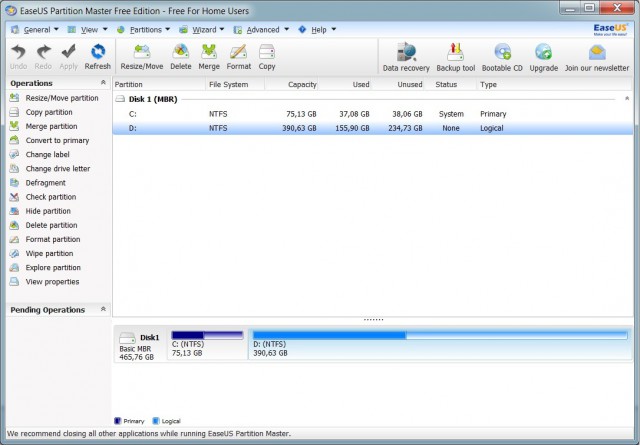Sort by the Unused column header
Image resolution: width=640 pixels, height=445 pixels.
[398, 85]
